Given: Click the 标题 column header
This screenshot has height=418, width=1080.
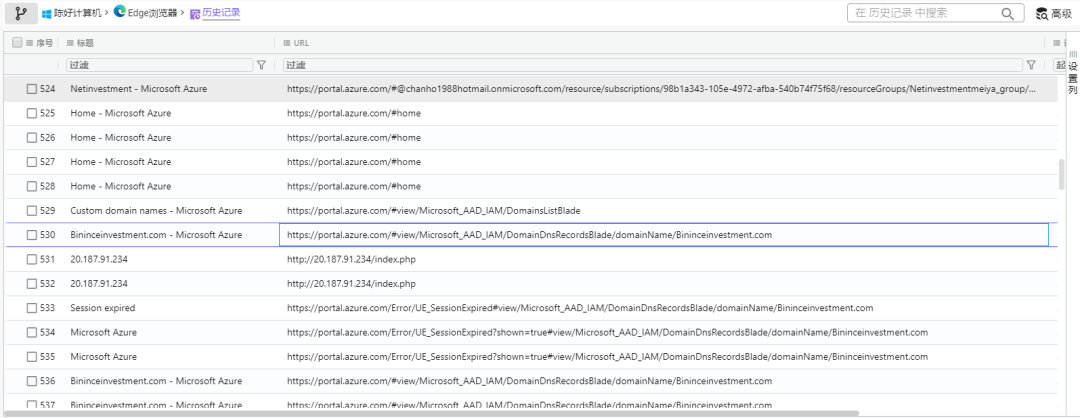Looking at the screenshot, I should coord(85,43).
